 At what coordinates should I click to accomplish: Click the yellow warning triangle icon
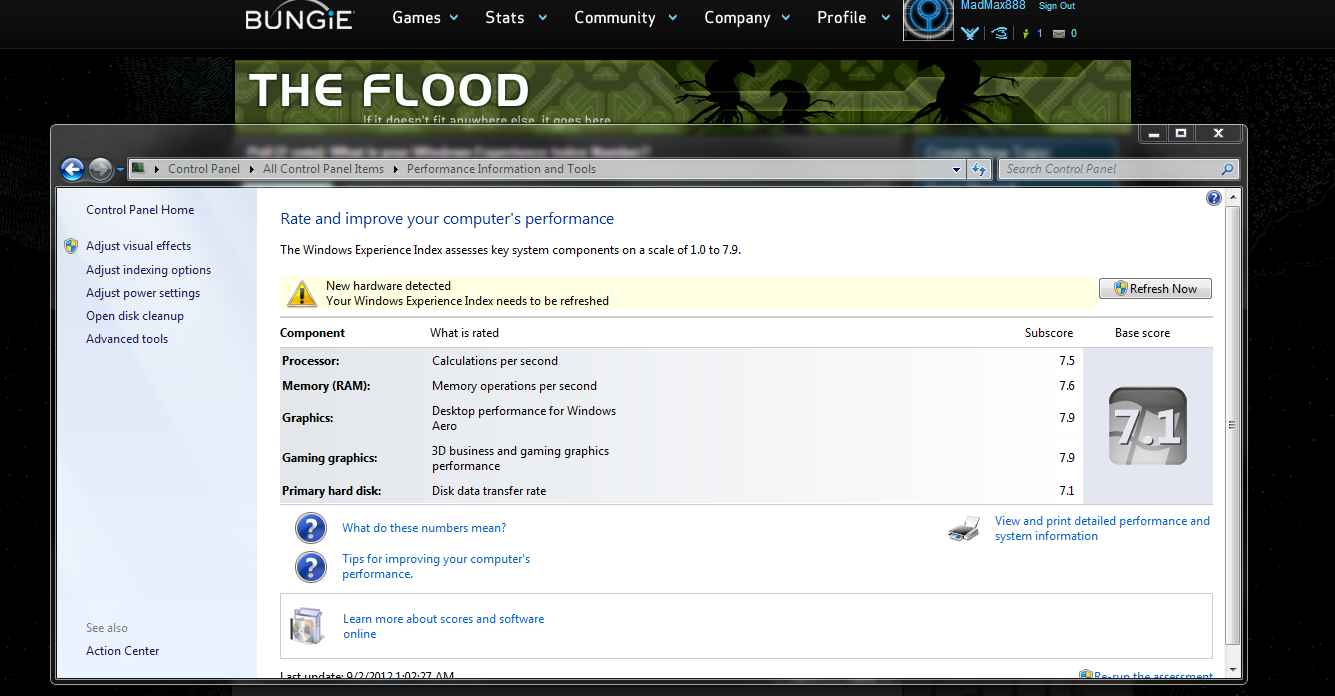coord(302,293)
